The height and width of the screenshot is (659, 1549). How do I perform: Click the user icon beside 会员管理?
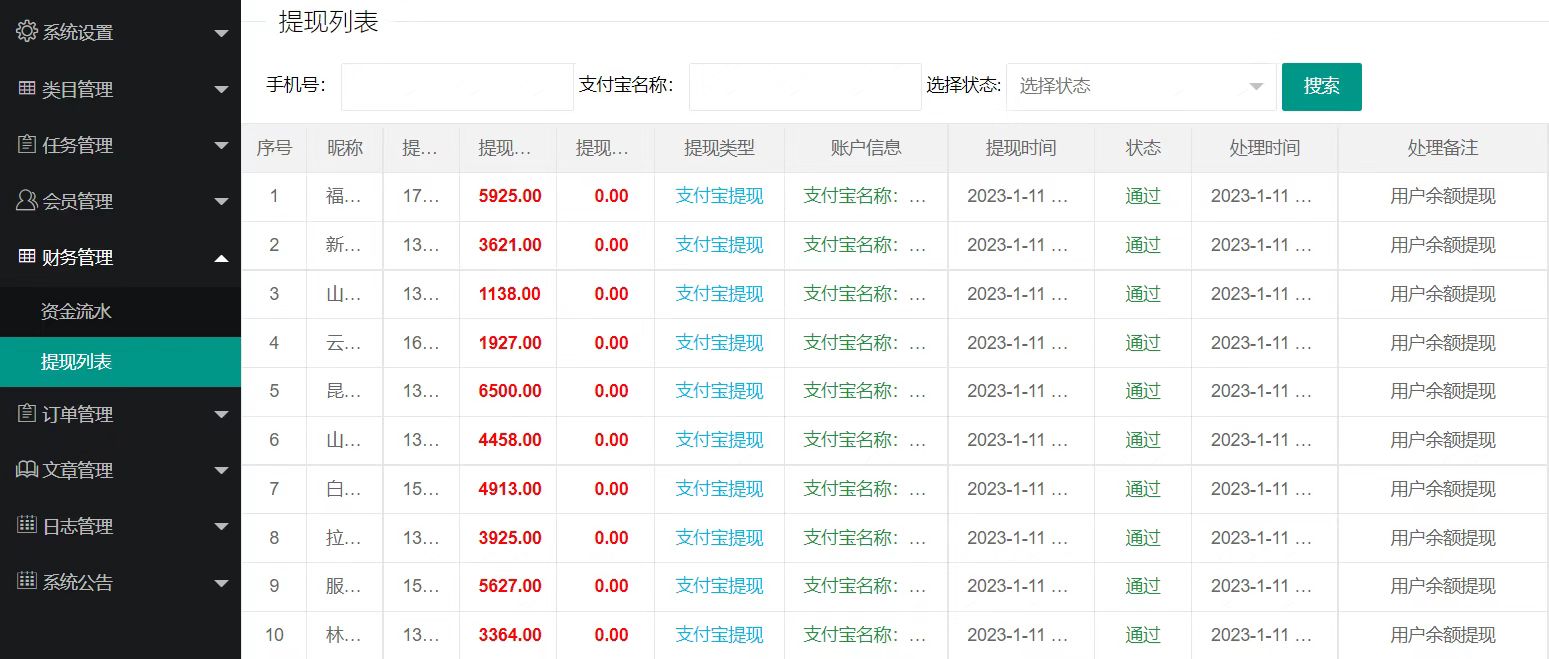coord(27,201)
